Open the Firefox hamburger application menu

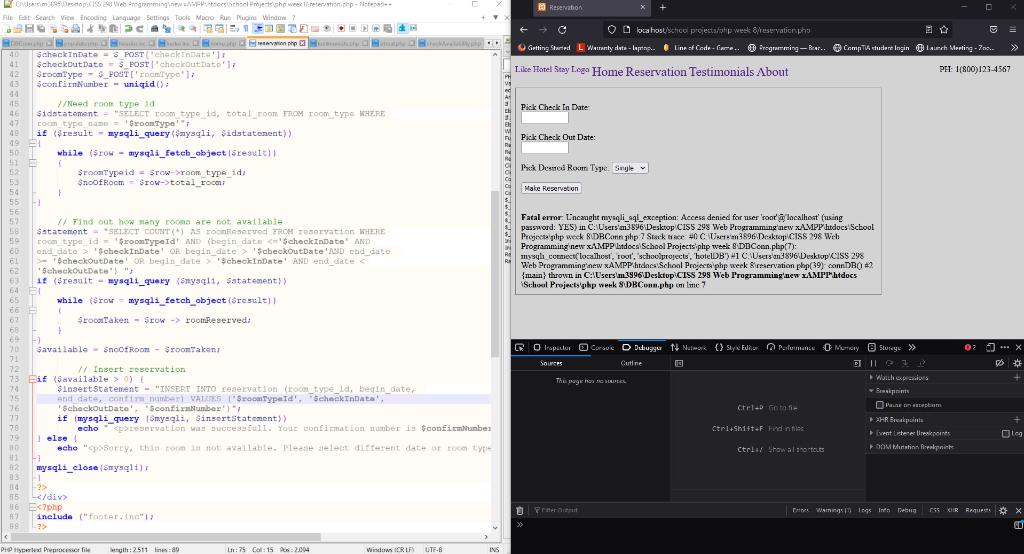1010,30
